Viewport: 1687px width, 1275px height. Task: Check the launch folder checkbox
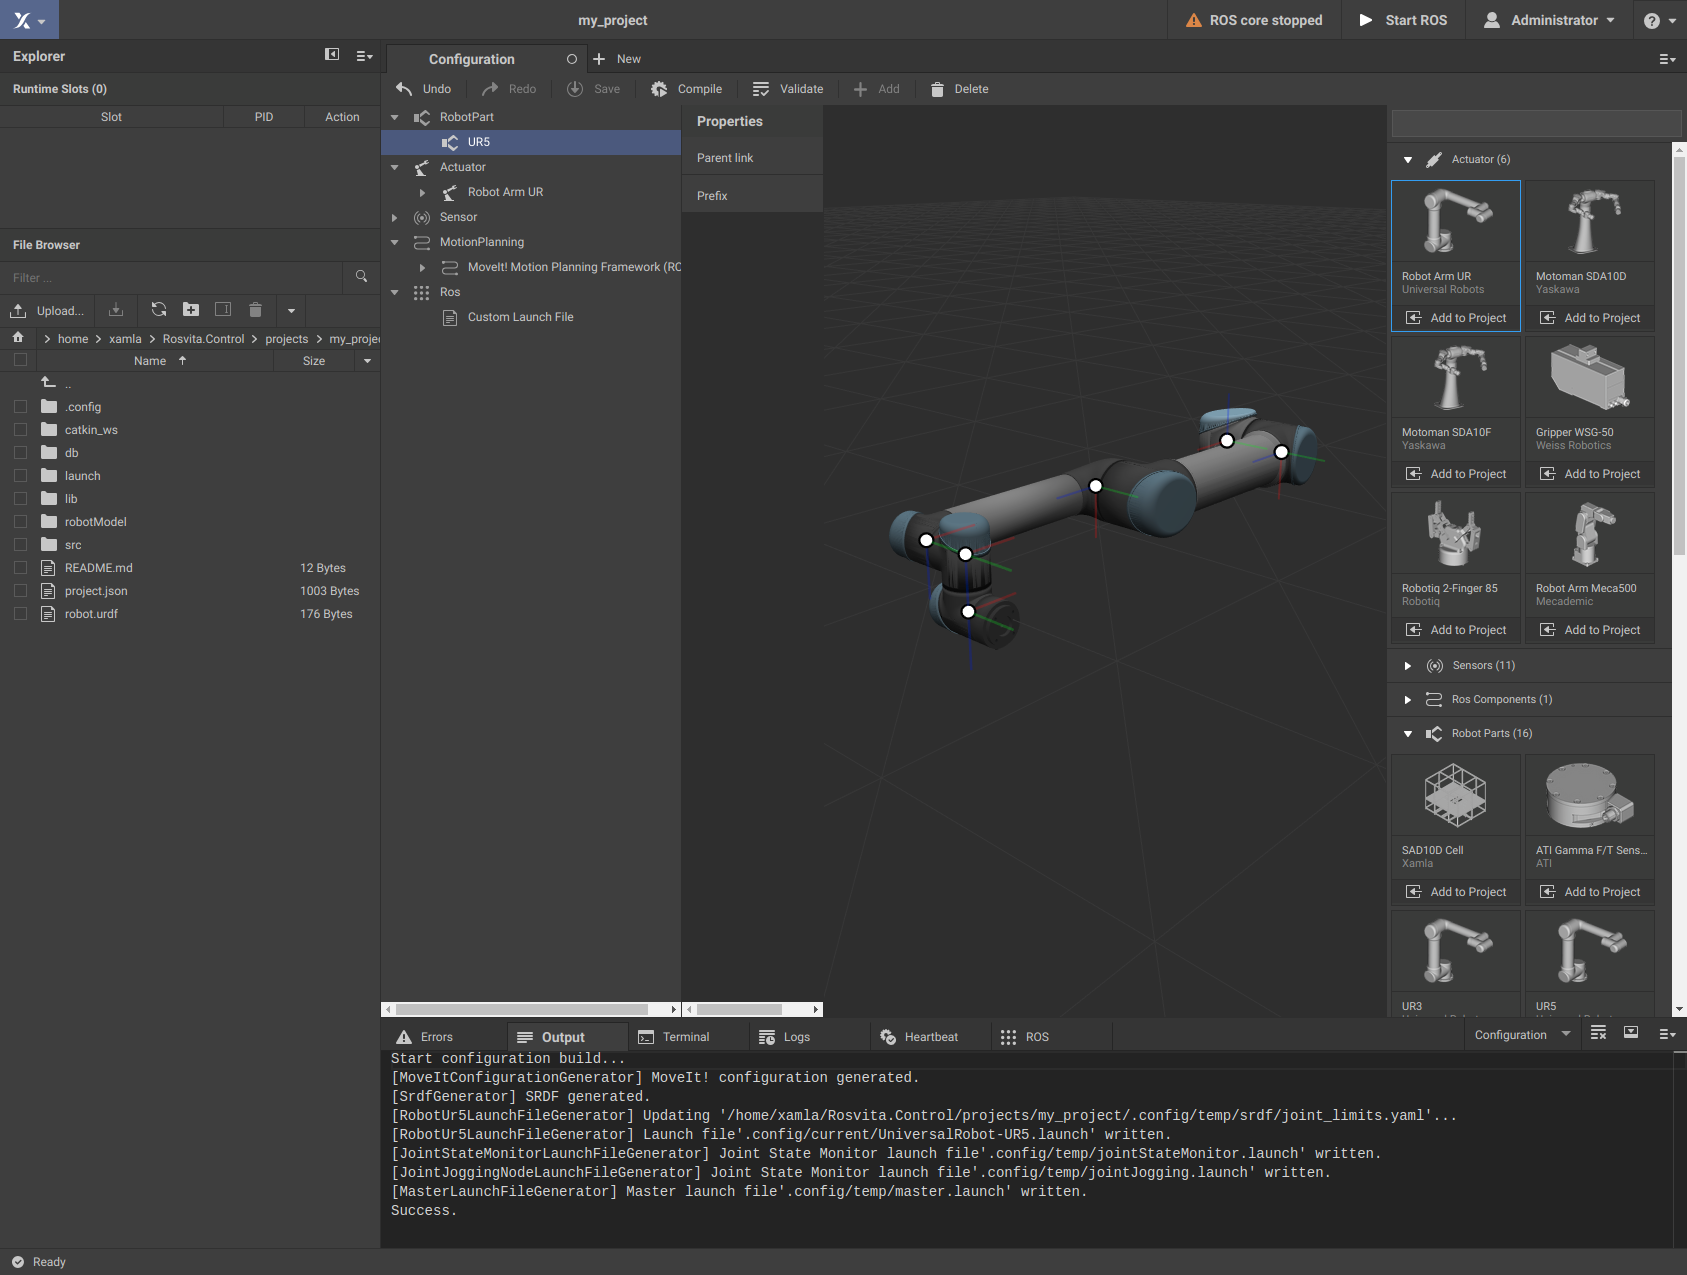[x=20, y=476]
